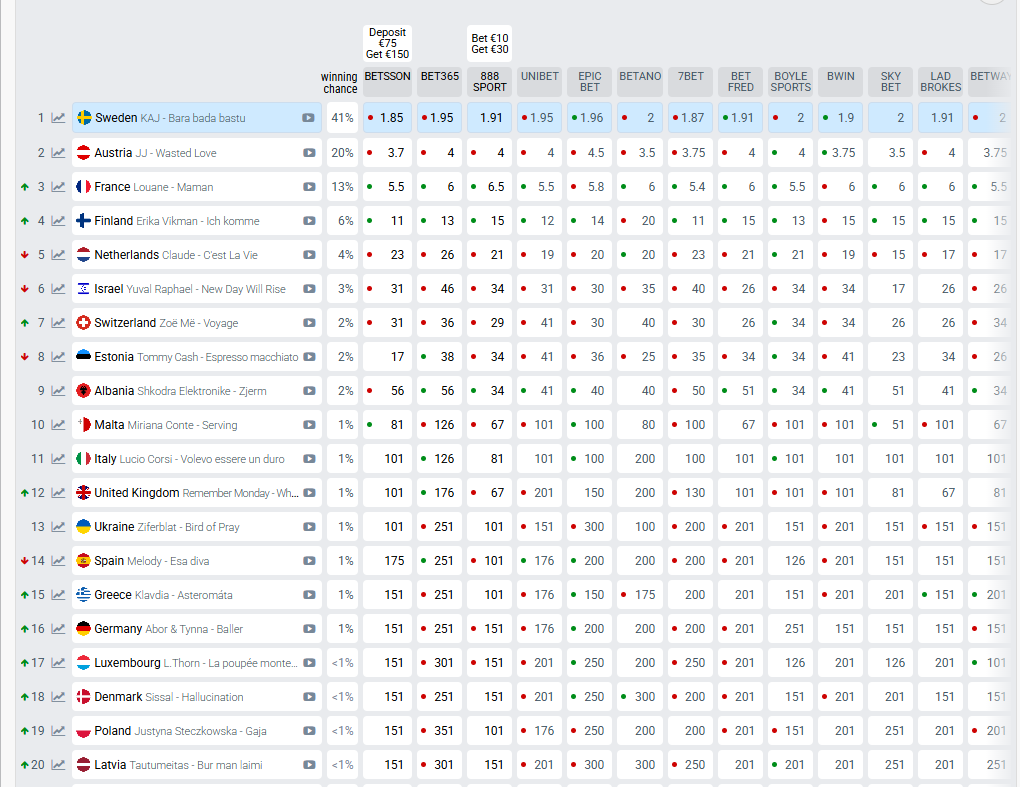
Task: Open the Sweden KAJ entry
Action: click(x=197, y=118)
